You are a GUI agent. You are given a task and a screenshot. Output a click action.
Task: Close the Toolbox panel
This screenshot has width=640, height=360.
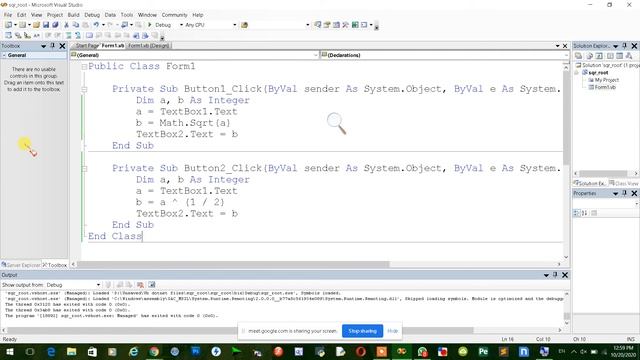(62, 46)
